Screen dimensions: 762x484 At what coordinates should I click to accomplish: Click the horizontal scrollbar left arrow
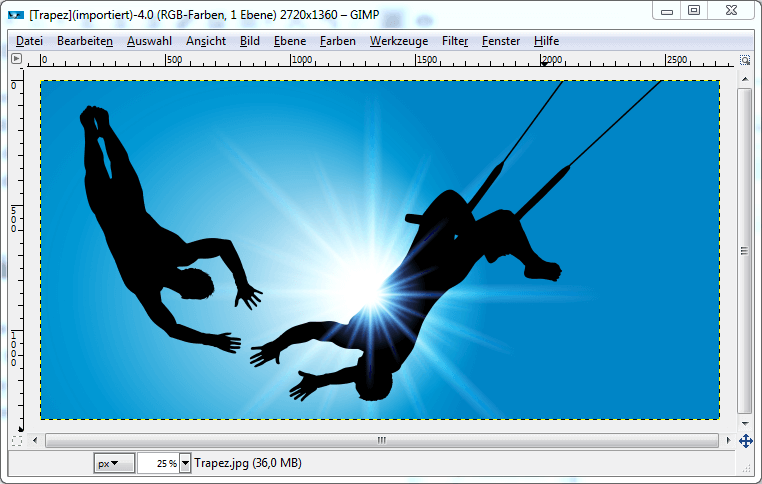tap(35, 440)
